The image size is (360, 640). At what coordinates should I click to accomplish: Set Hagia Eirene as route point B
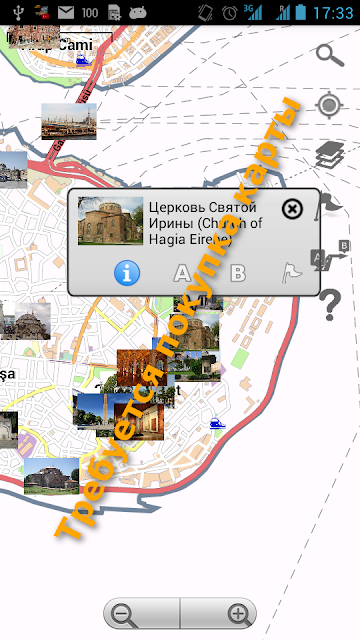coord(238,273)
